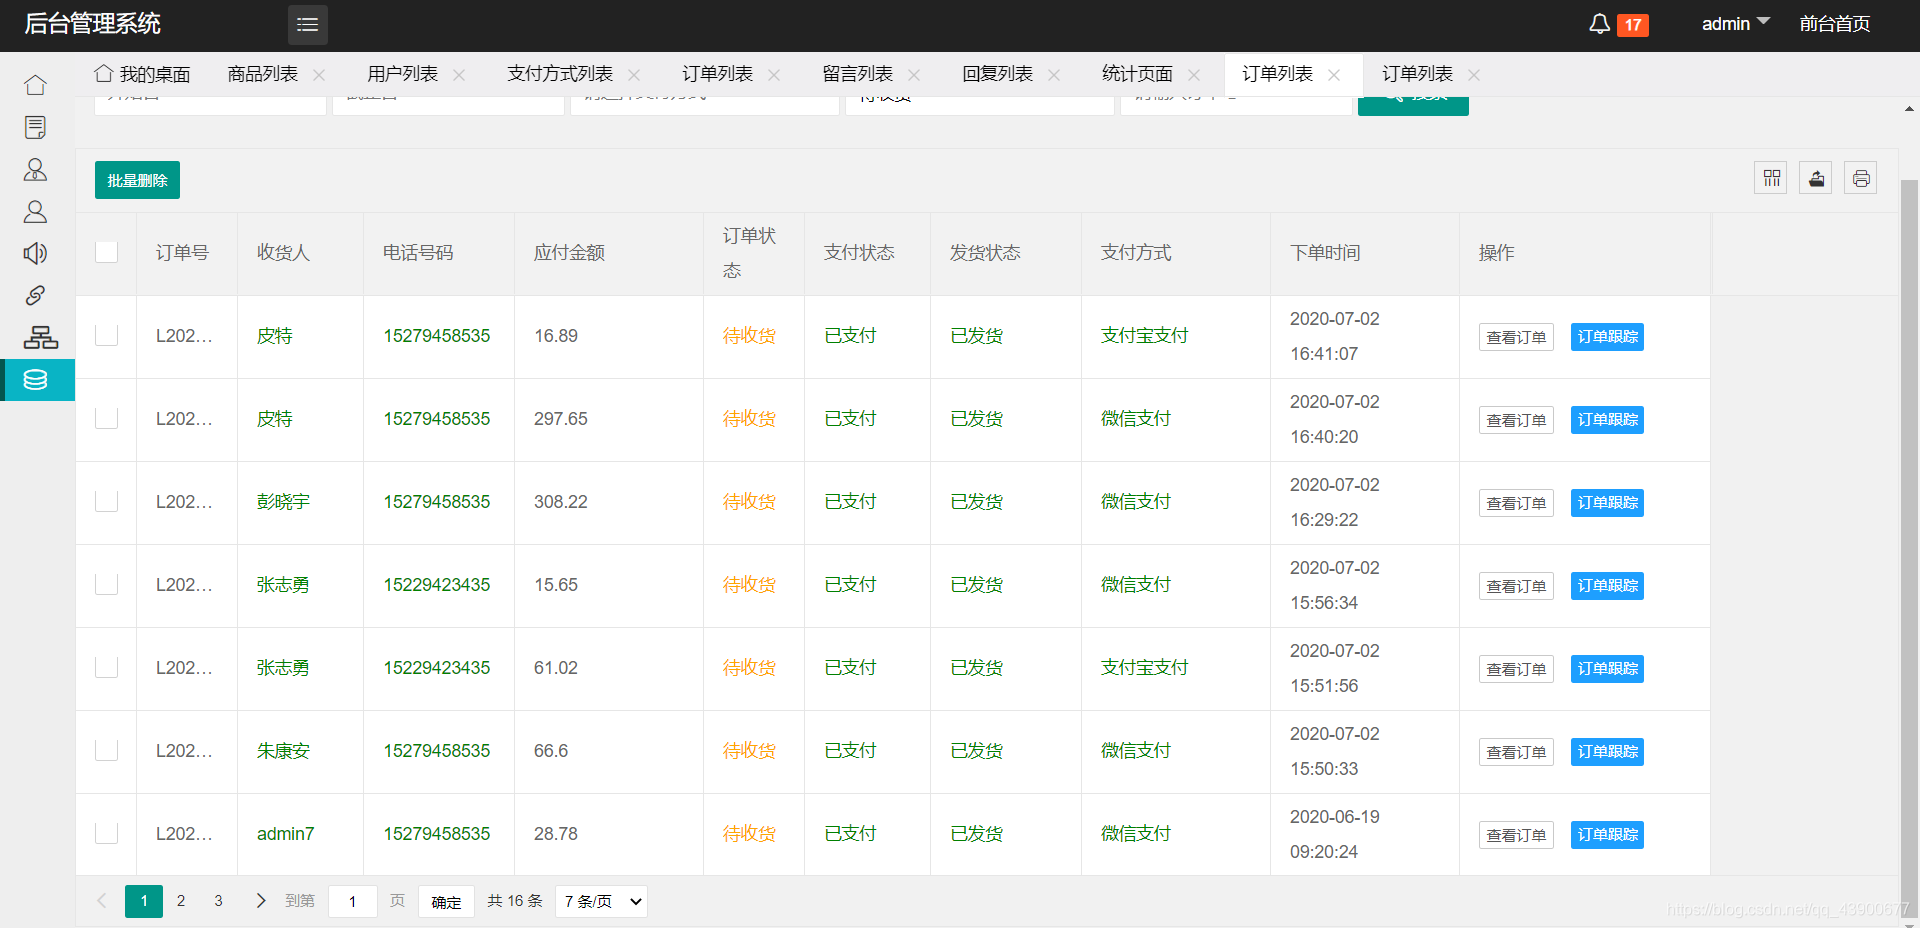Track order for 297.65 row
The width and height of the screenshot is (1920, 928).
(x=1607, y=420)
